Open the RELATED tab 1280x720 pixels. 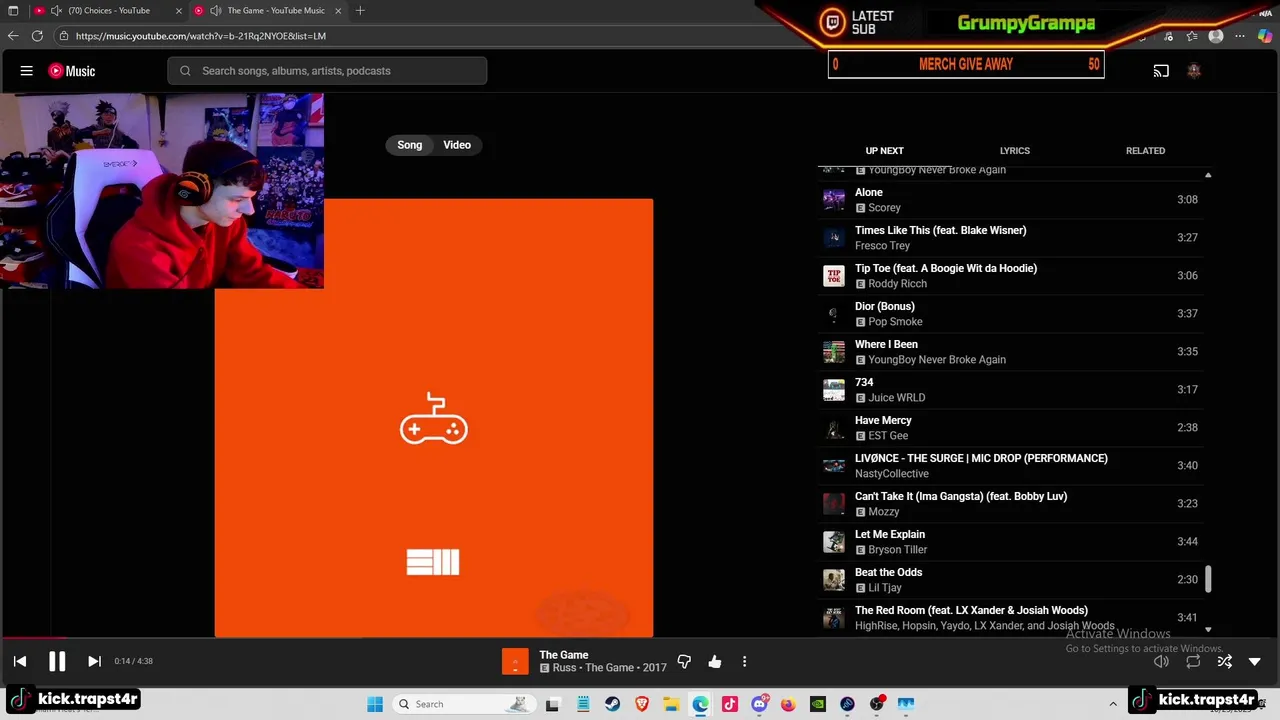1145,151
